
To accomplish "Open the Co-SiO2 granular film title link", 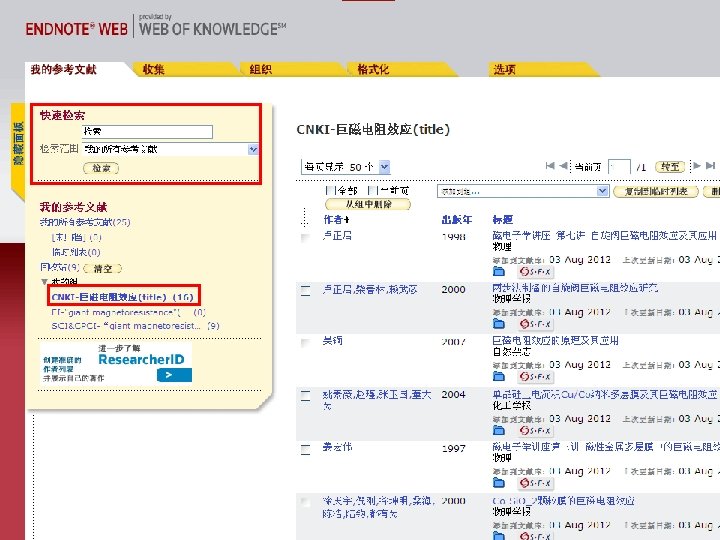I will 563,501.
